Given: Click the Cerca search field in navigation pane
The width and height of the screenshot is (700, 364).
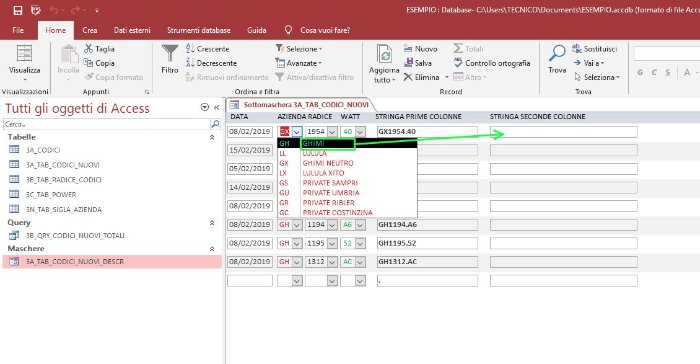Looking at the screenshot, I should [106, 124].
